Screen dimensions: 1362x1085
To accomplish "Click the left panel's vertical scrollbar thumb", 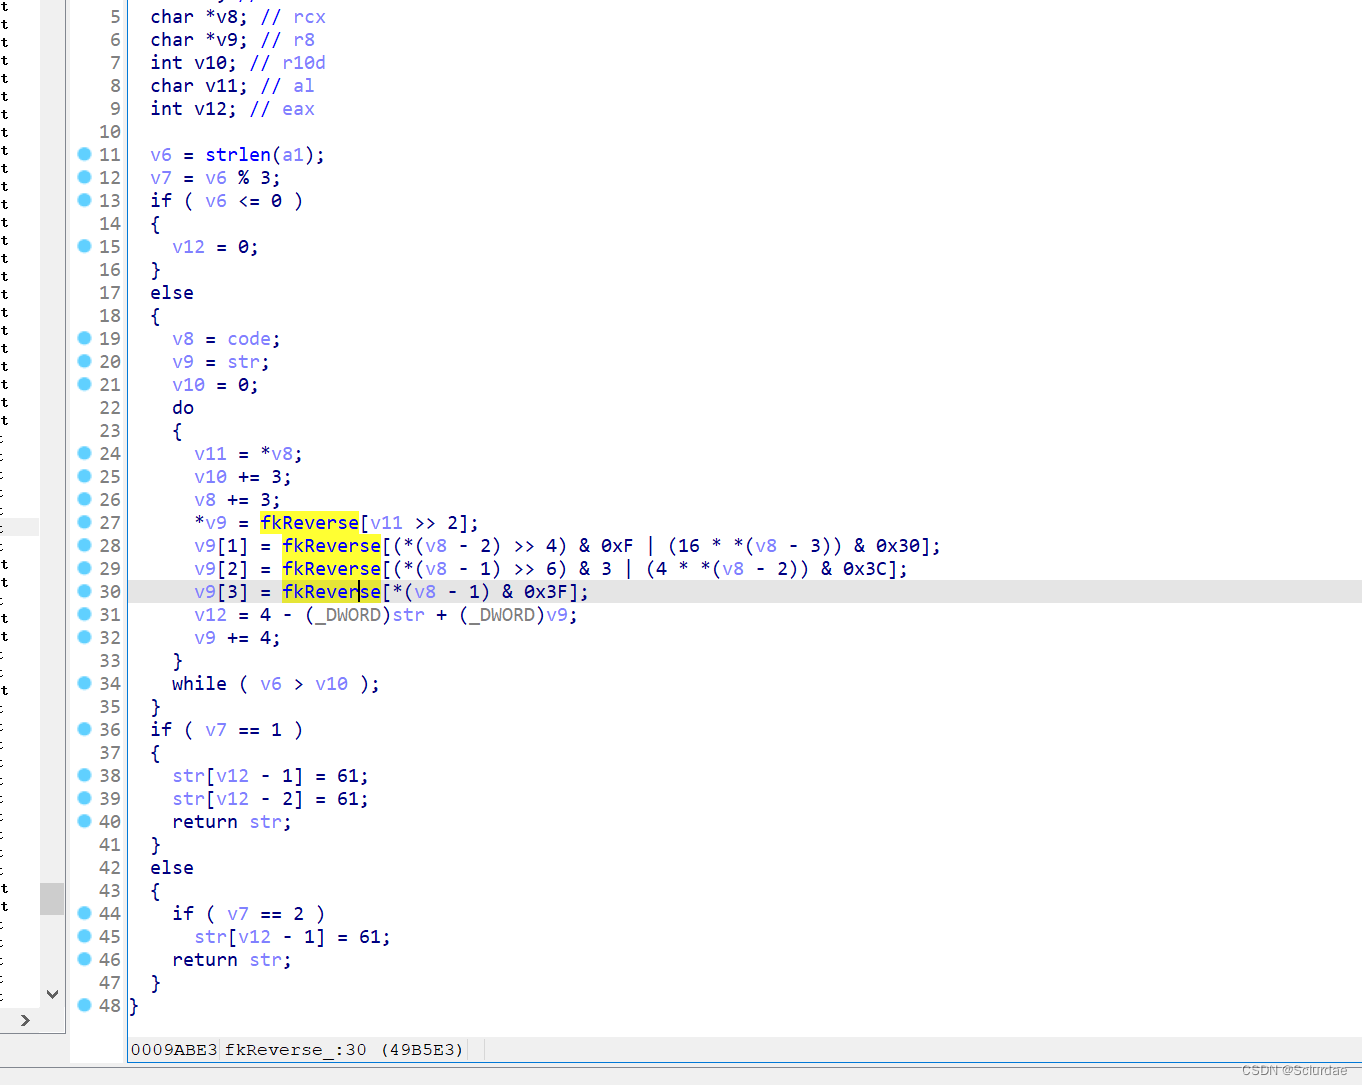I will (x=52, y=898).
